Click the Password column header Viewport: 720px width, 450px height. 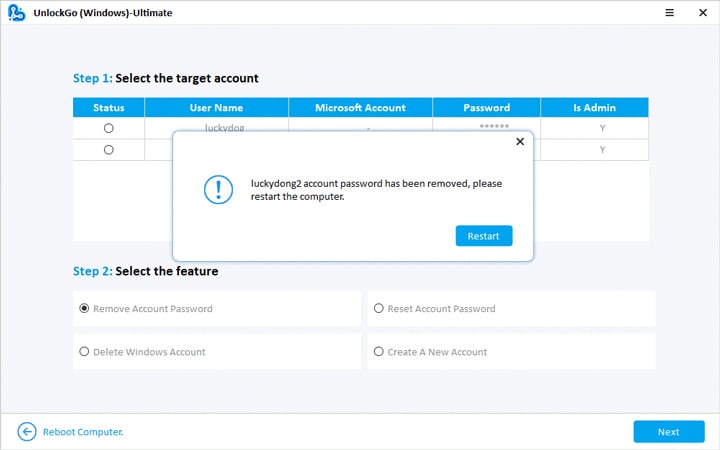point(486,107)
